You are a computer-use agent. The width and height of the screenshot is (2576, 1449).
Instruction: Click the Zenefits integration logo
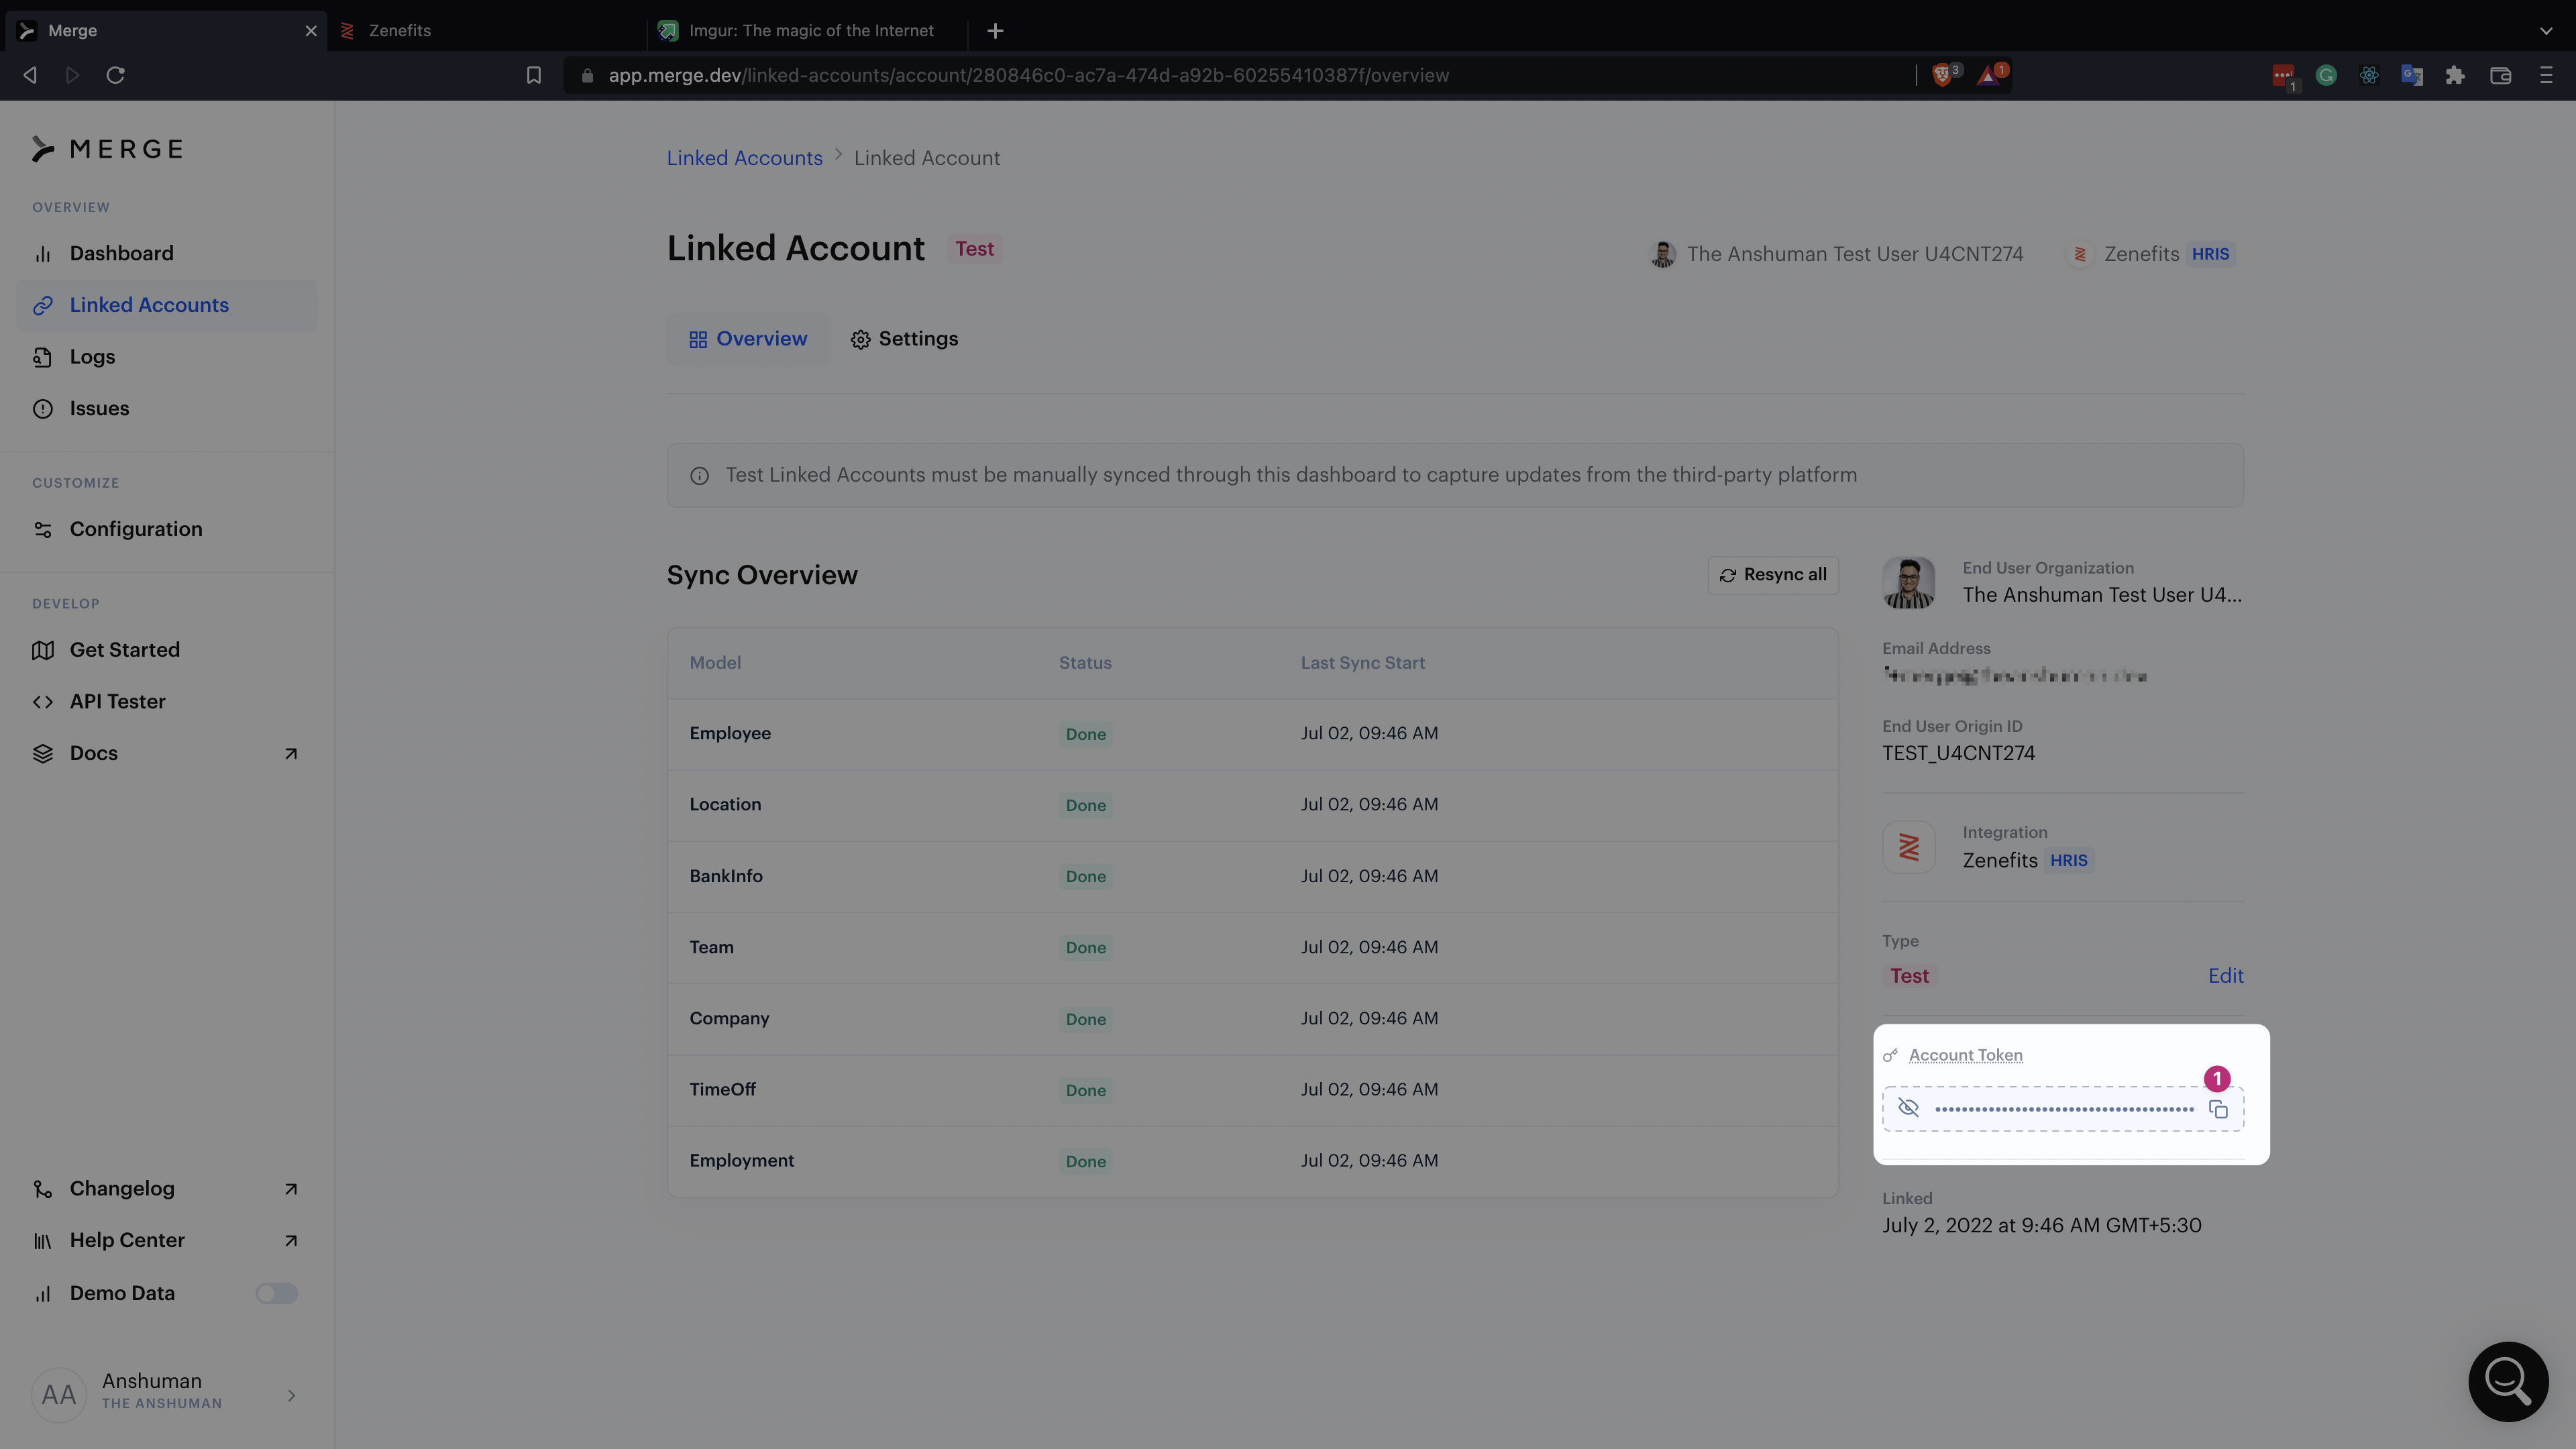tap(1908, 848)
